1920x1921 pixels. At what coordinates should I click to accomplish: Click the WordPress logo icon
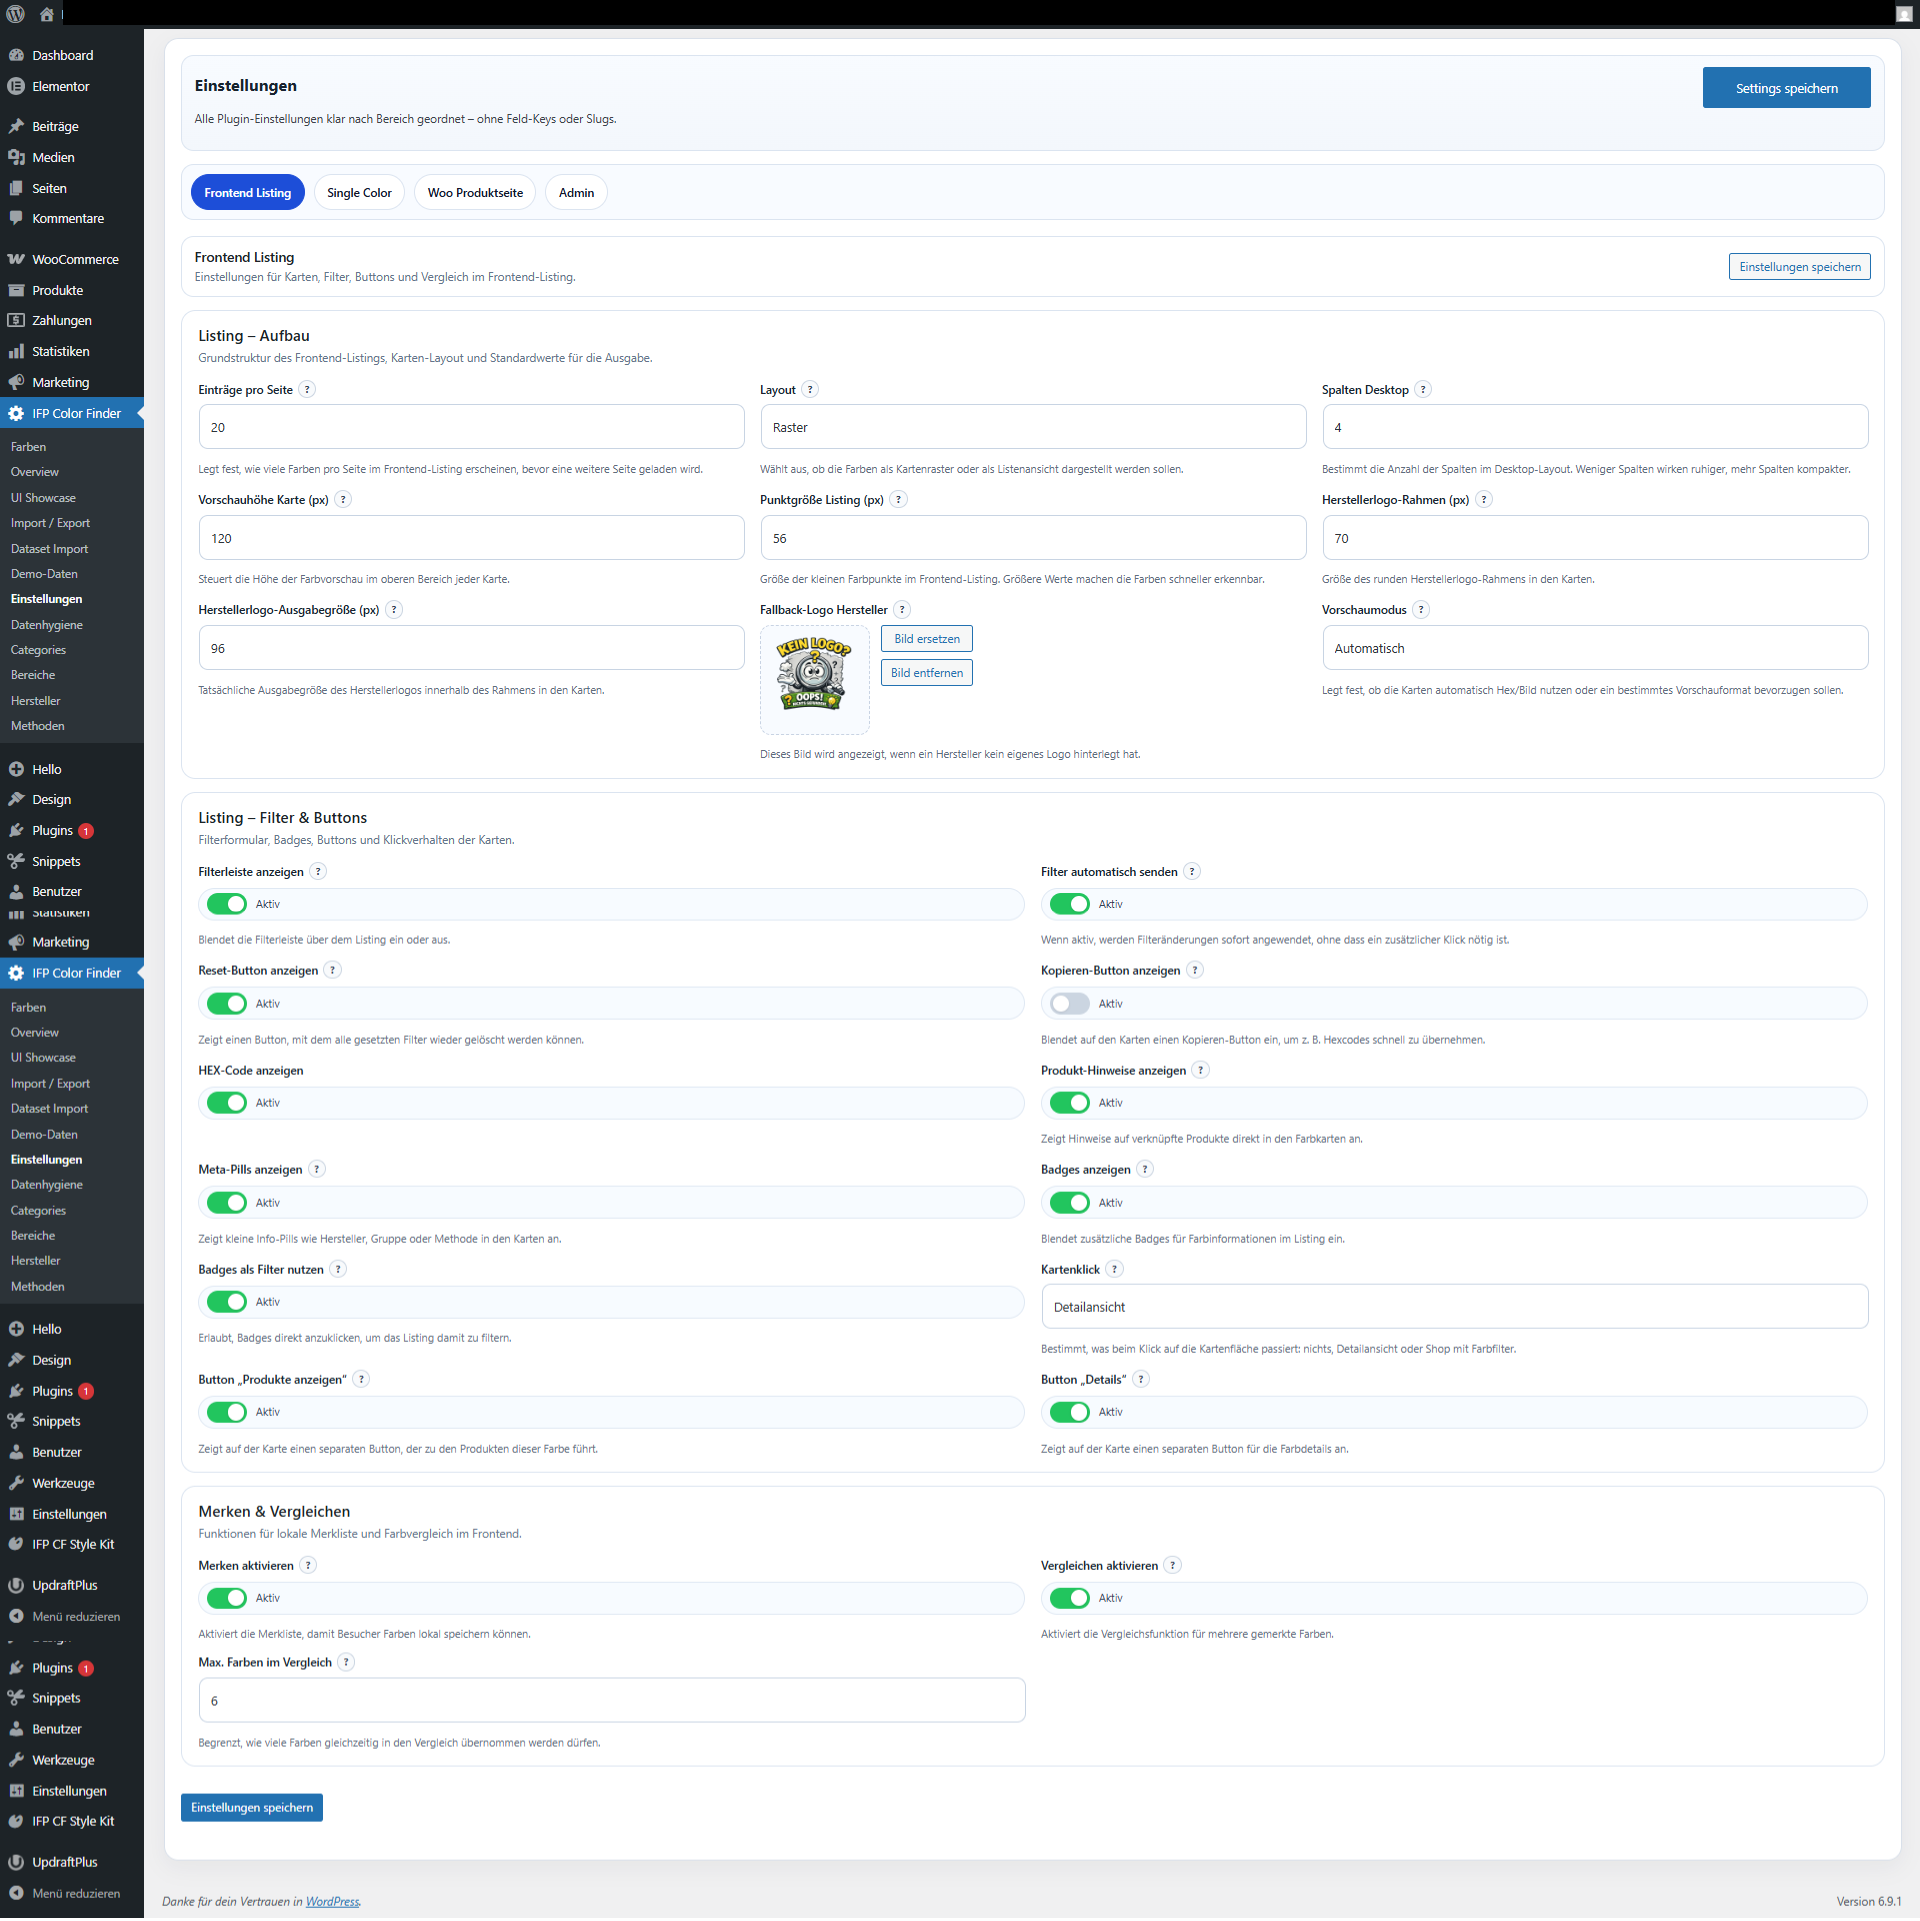pos(15,14)
